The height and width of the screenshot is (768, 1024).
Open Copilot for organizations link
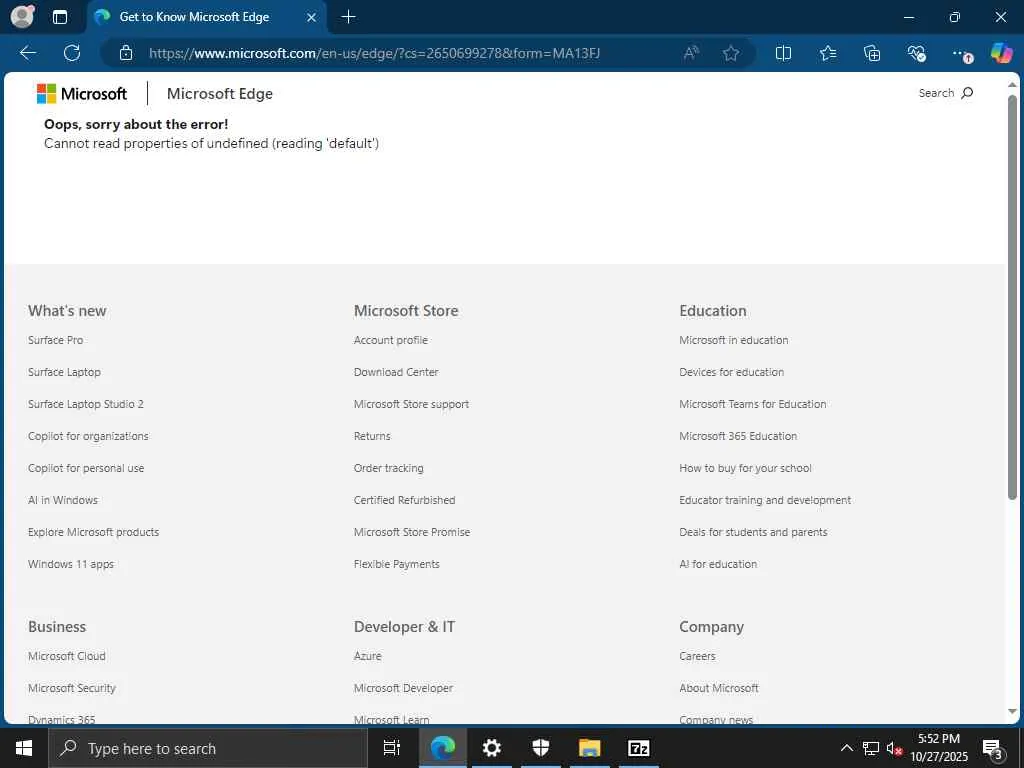click(x=88, y=436)
